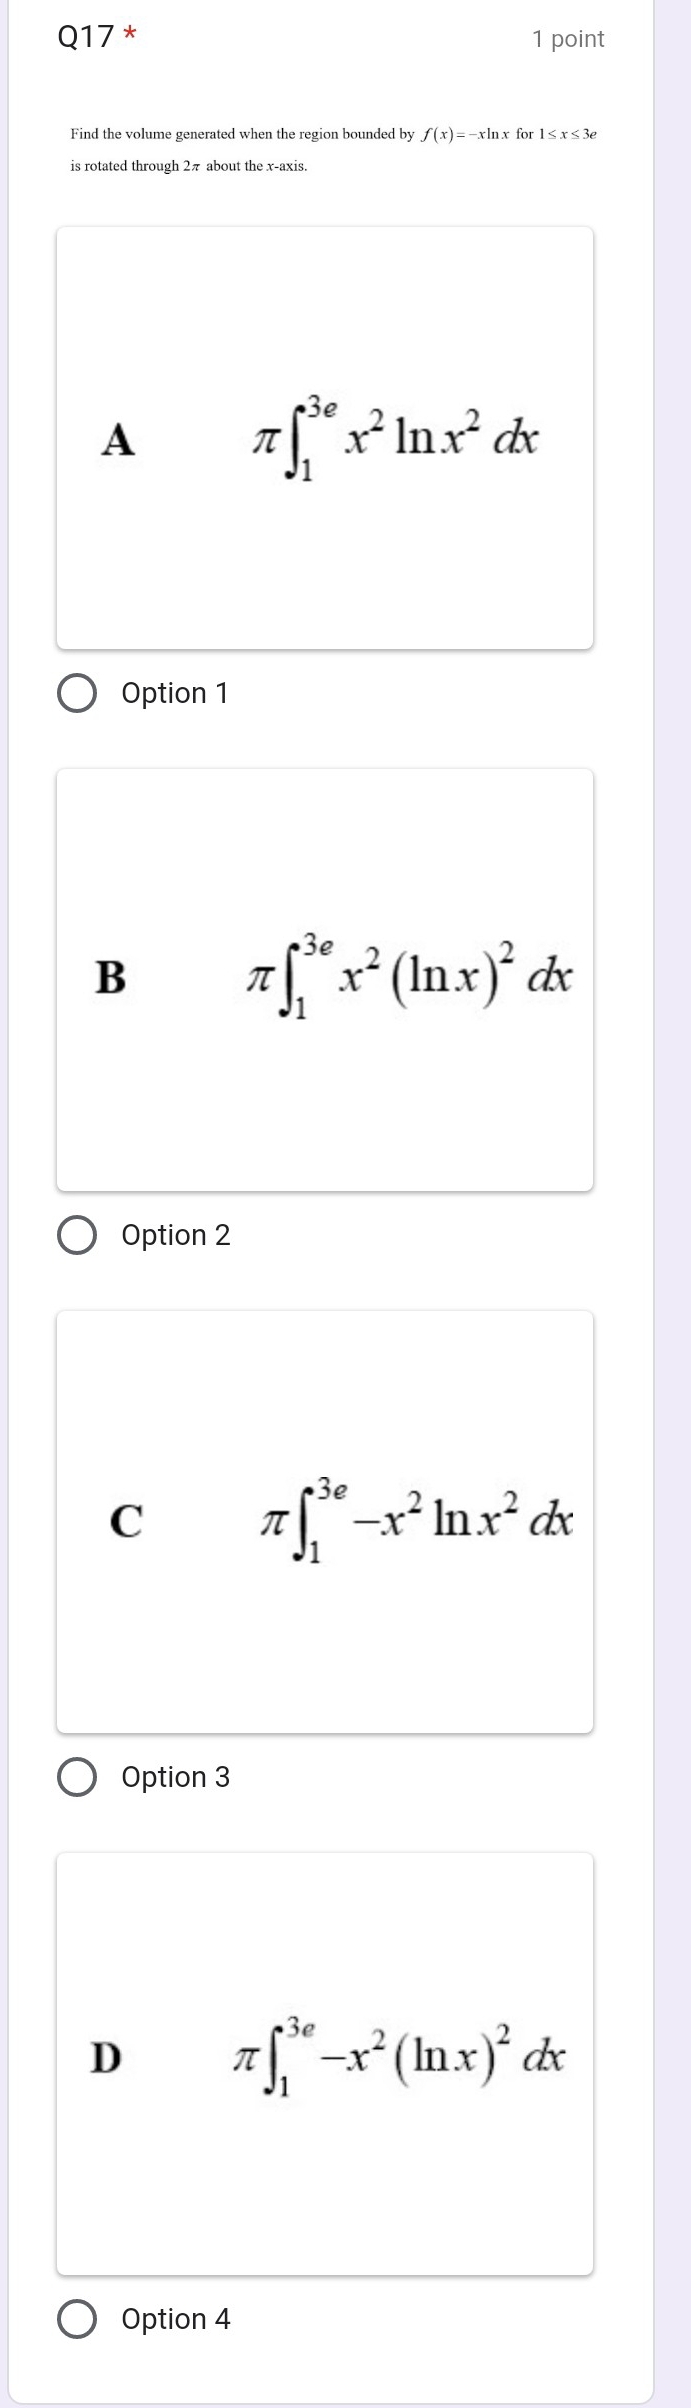This screenshot has width=691, height=2408.
Task: Click the bold letter B in second image
Action: coord(110,978)
